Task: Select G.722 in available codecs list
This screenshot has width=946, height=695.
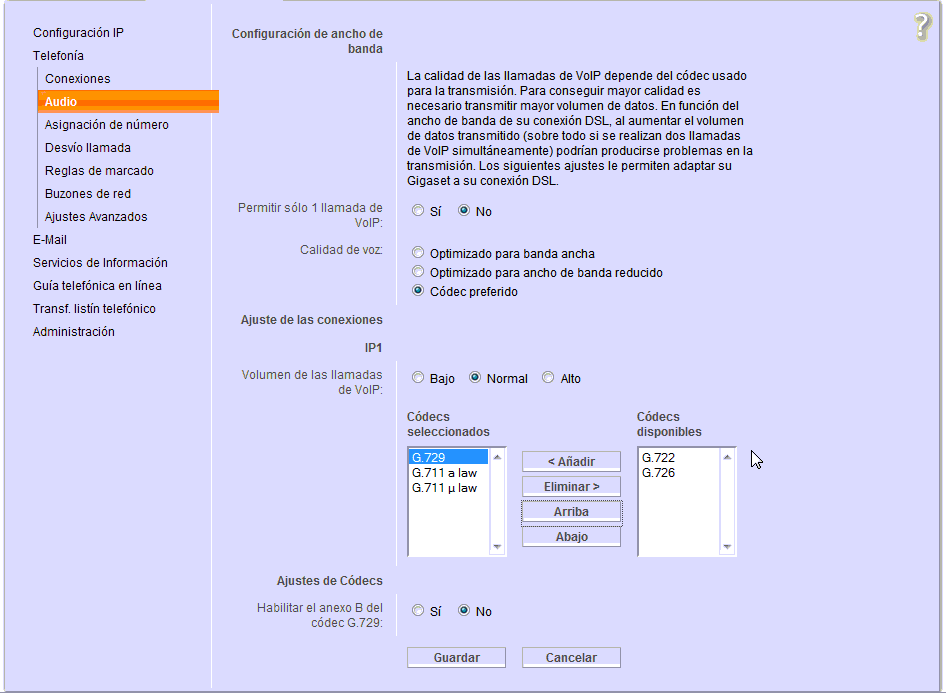Action: 658,458
